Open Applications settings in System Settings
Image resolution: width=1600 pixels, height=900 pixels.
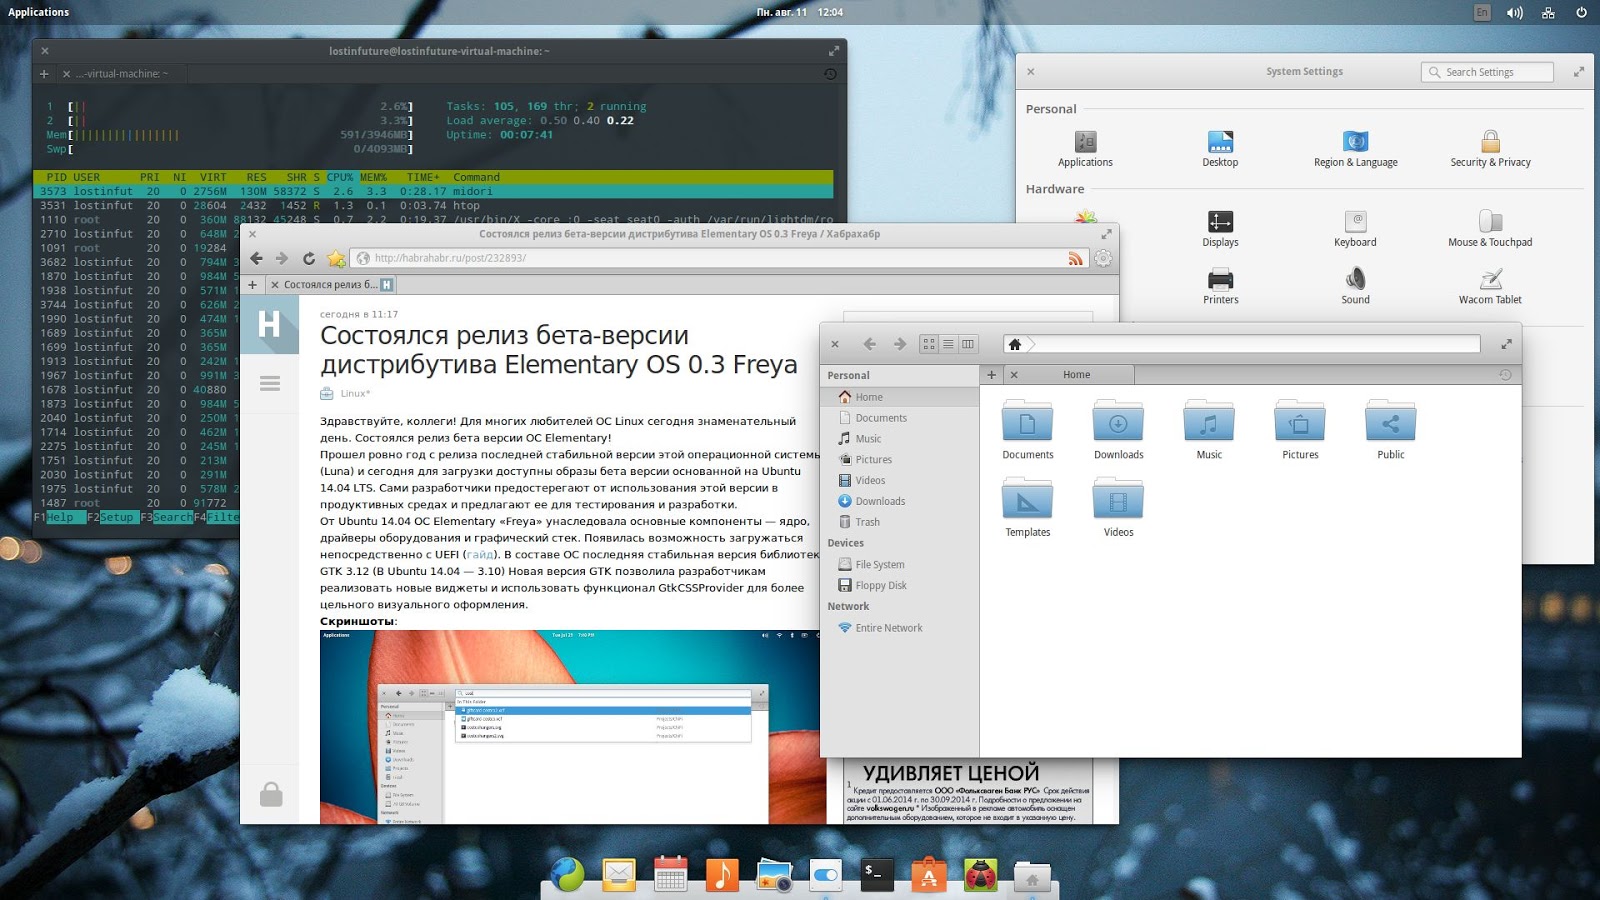(1085, 148)
